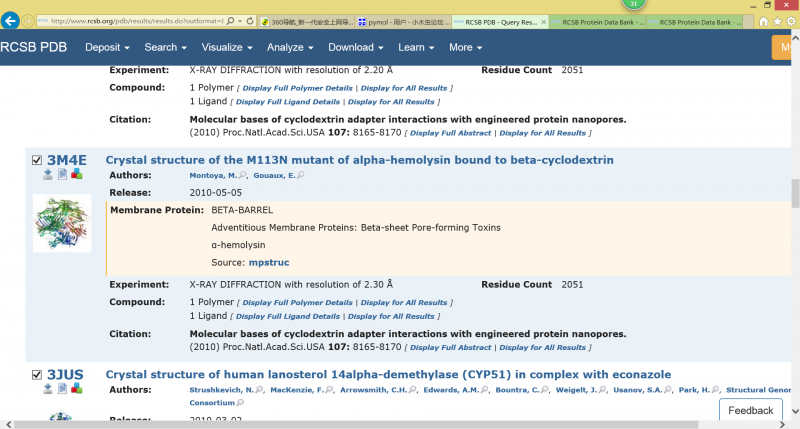Click the vertical scrollbar thumb

tap(795, 193)
